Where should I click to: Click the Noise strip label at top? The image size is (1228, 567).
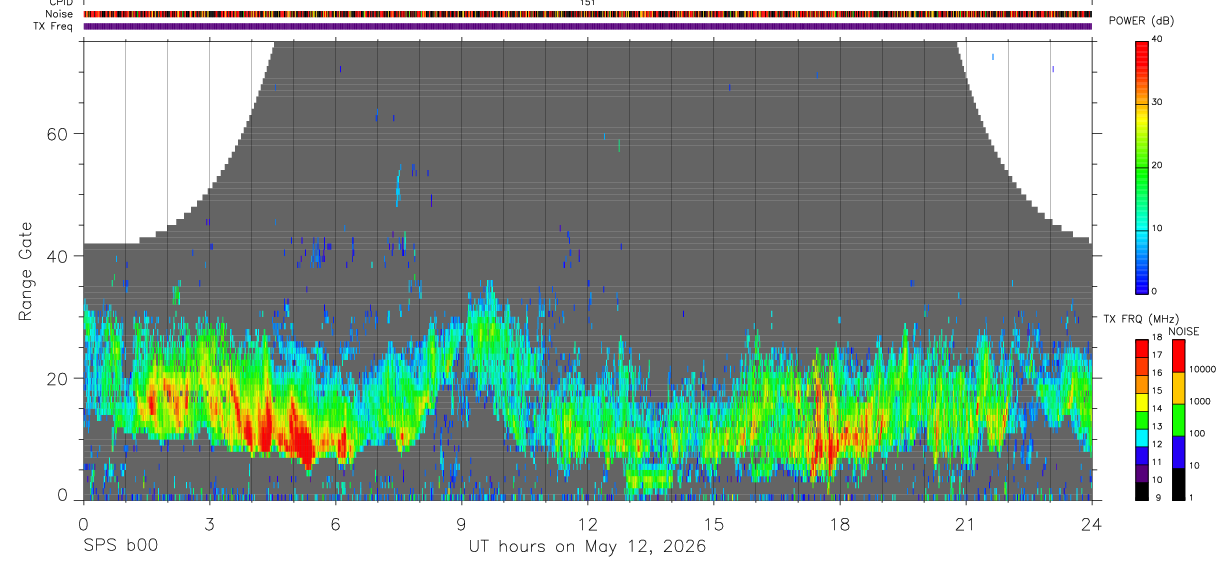(x=59, y=14)
